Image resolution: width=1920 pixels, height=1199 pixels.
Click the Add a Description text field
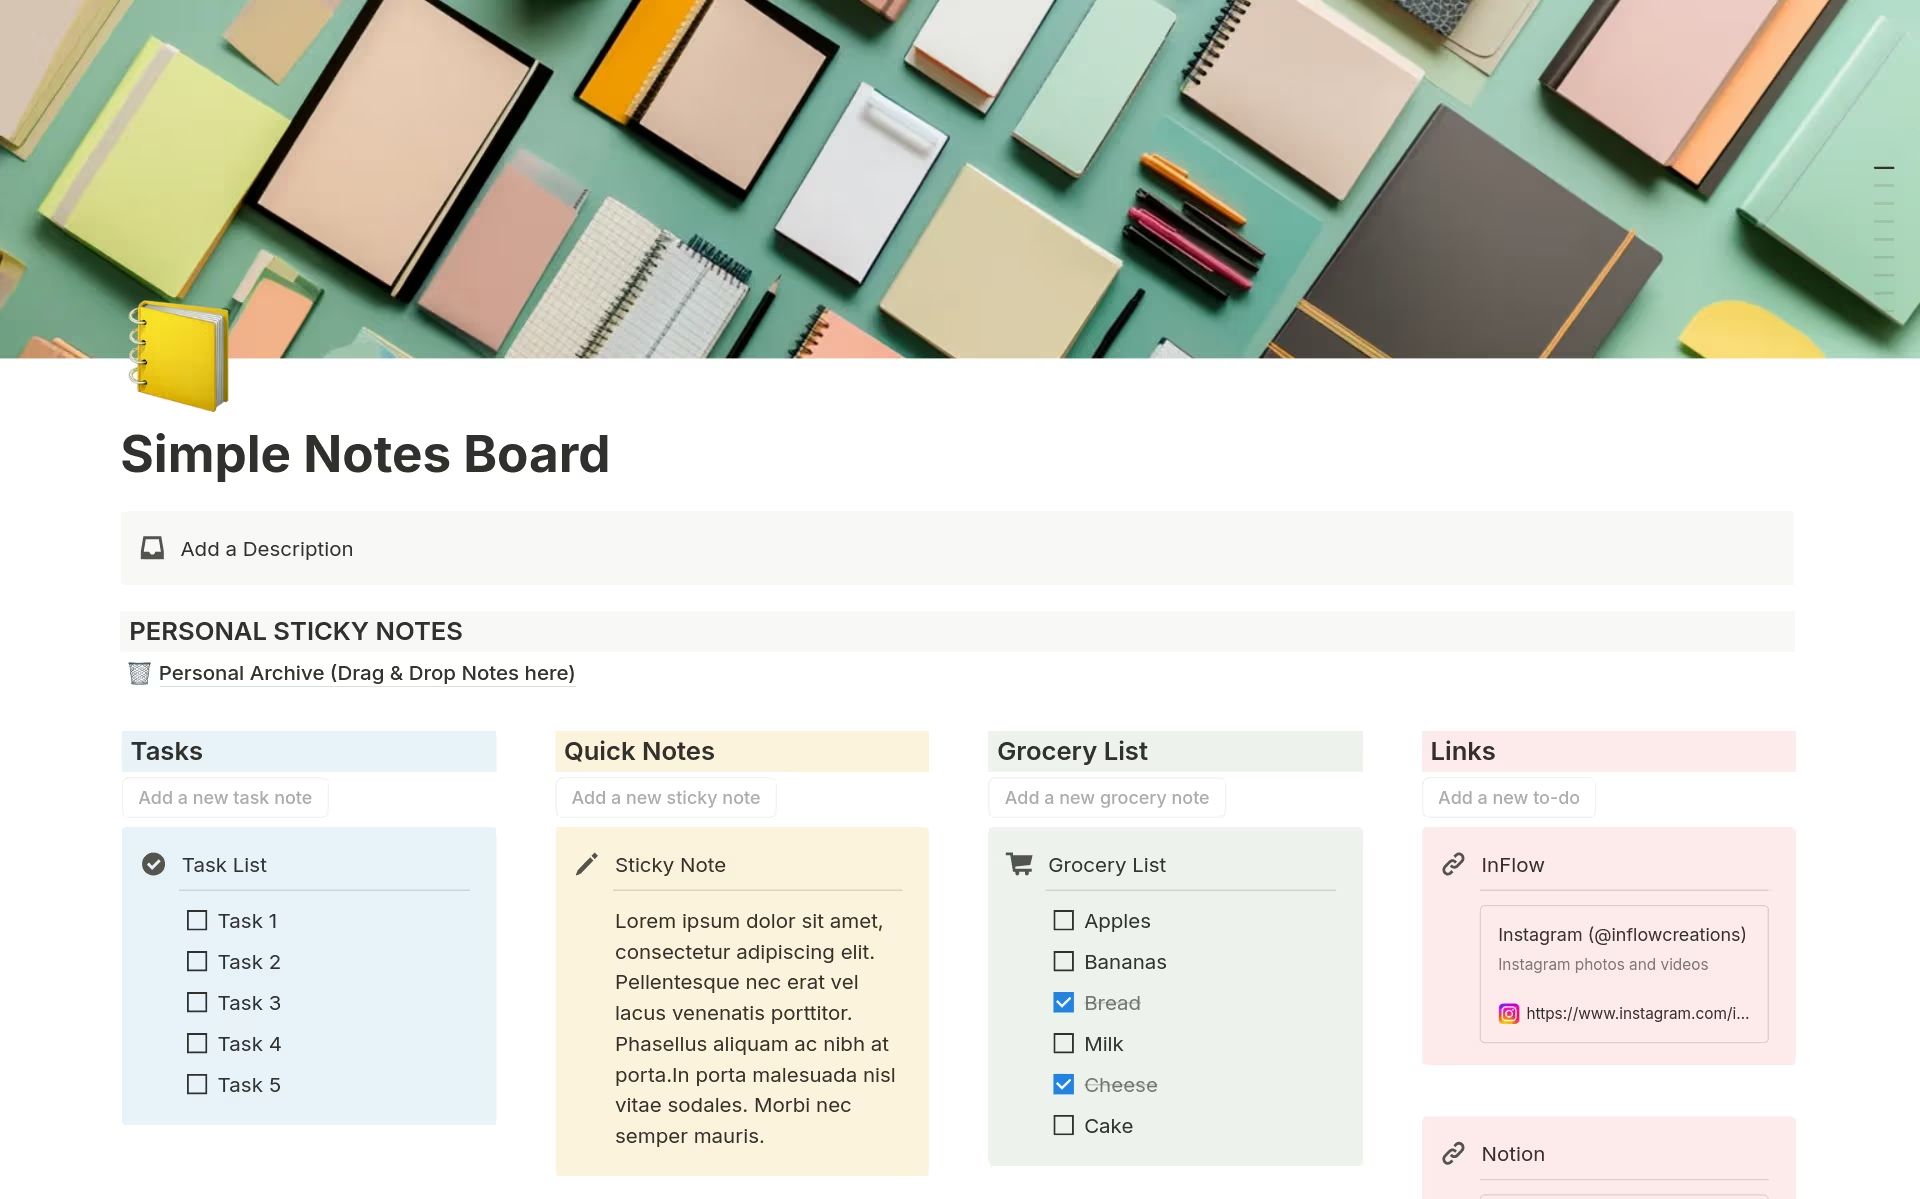267,549
